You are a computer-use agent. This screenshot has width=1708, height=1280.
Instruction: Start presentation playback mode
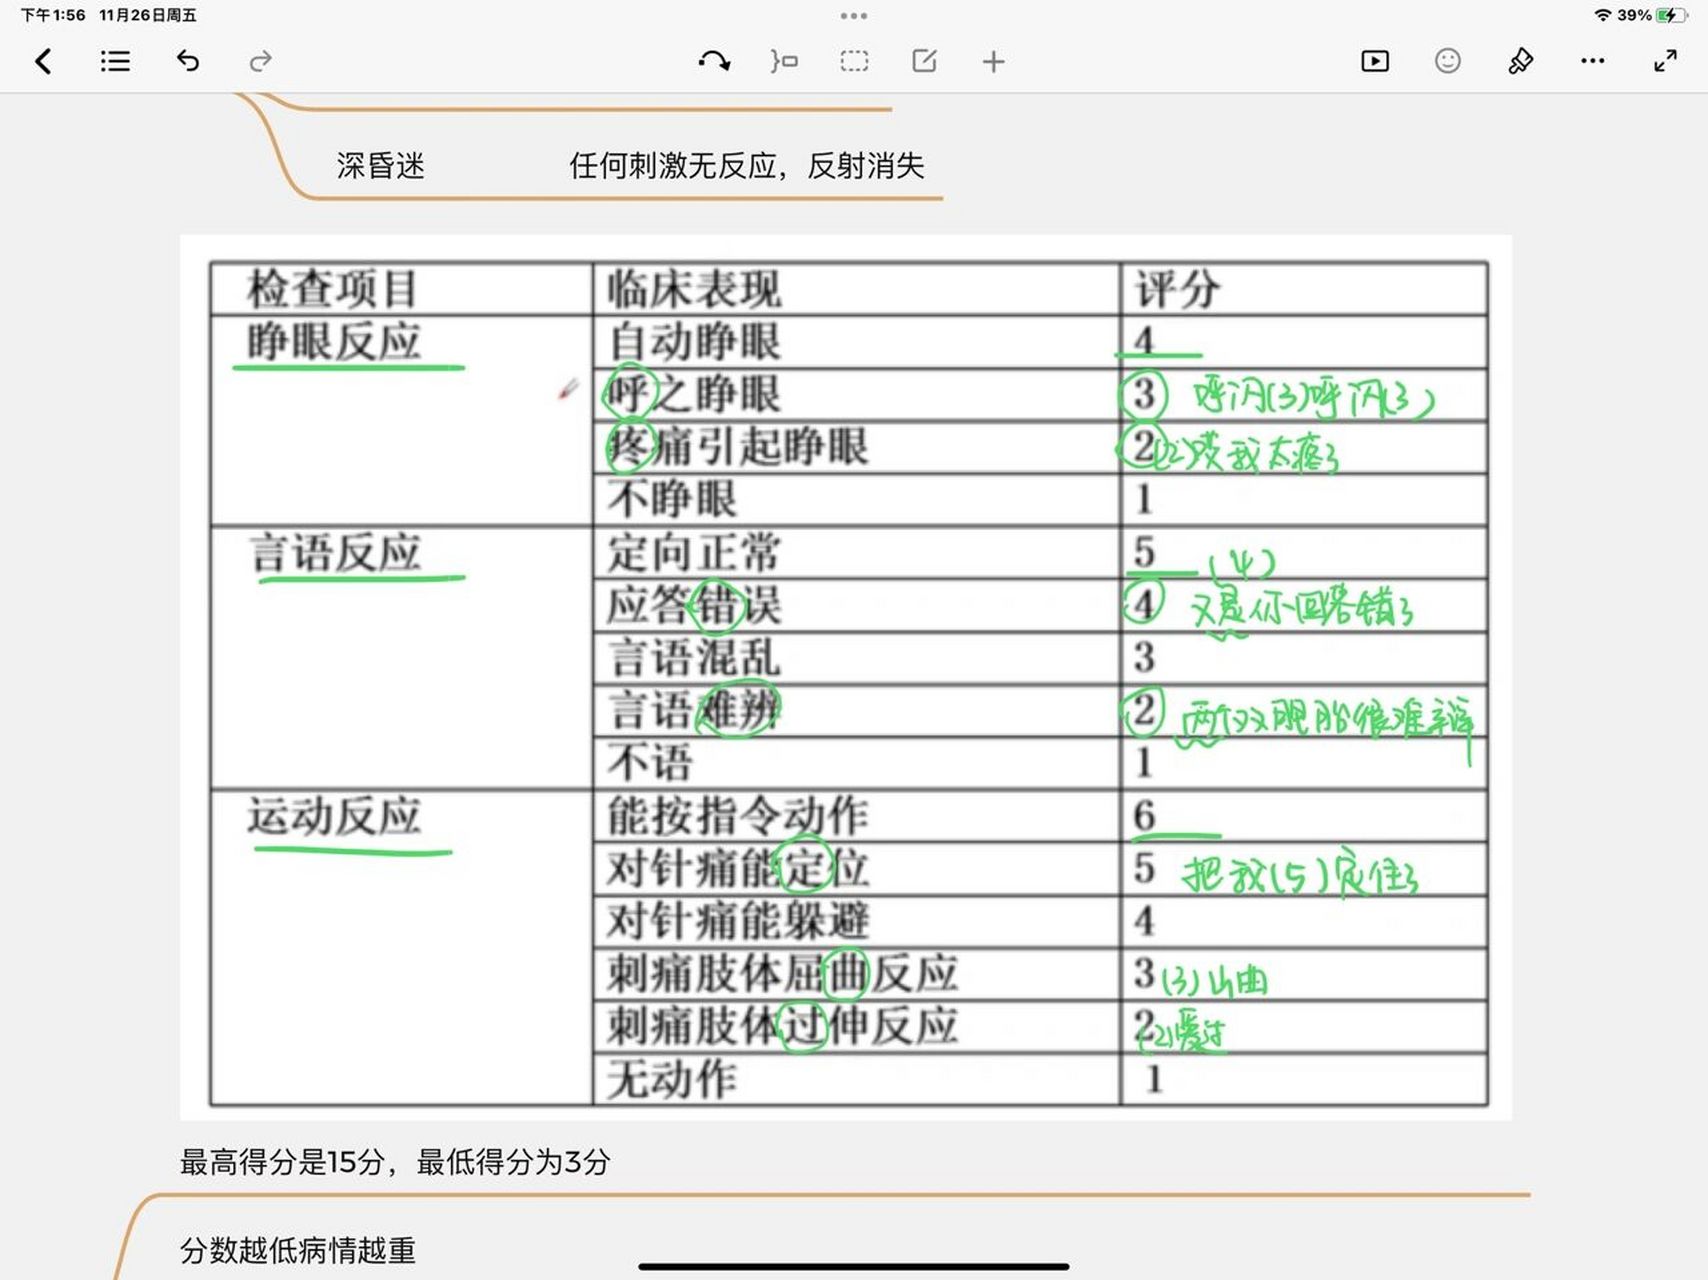[1374, 61]
